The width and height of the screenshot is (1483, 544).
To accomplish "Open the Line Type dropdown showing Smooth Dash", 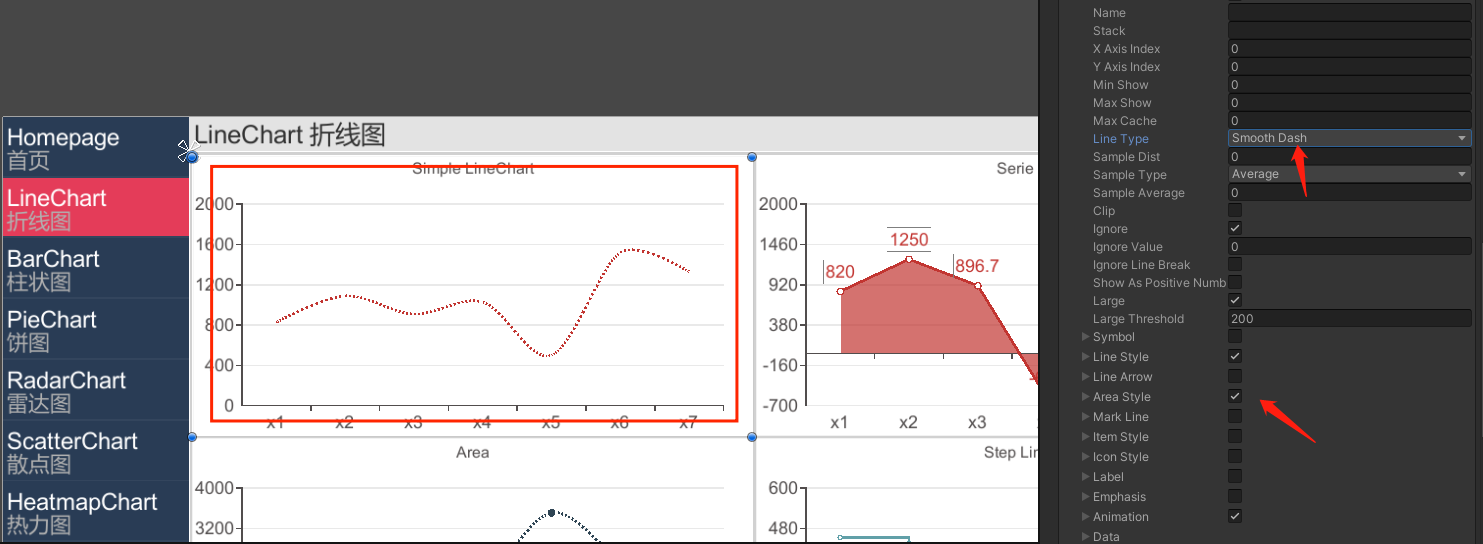I will pos(1349,138).
